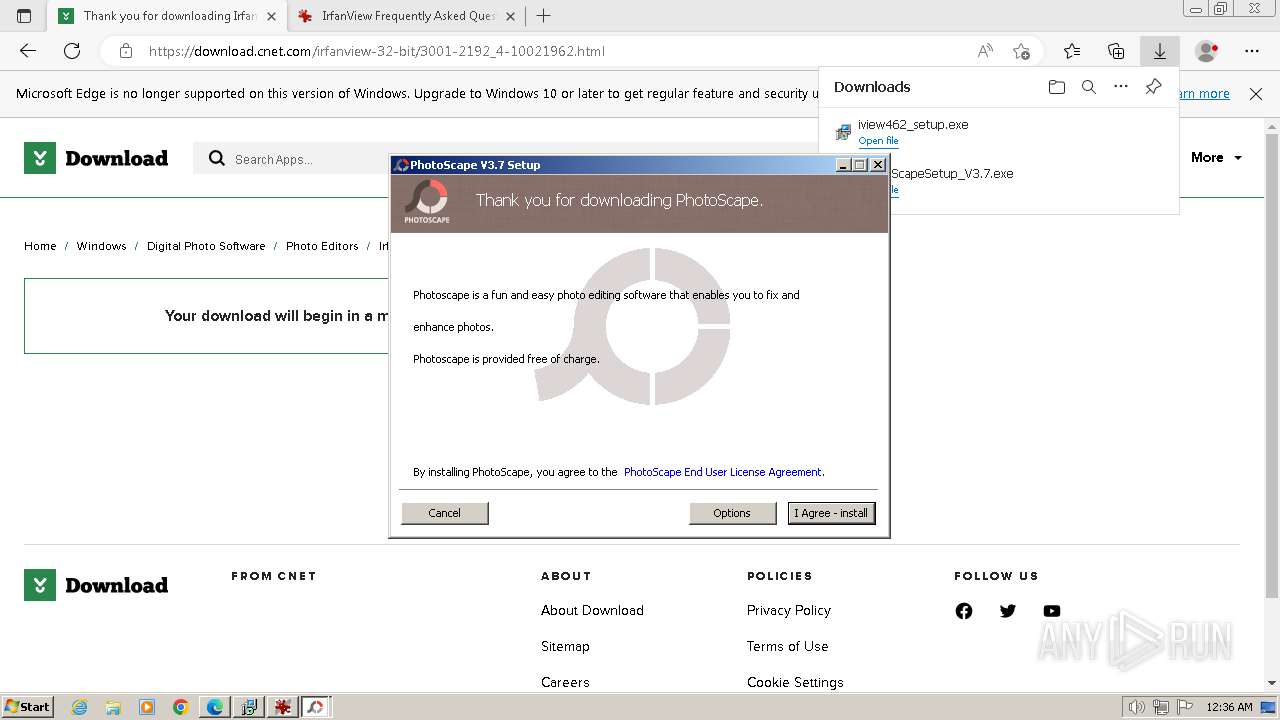Click the search magnifier in header
The width and height of the screenshot is (1280, 720).
coord(217,158)
